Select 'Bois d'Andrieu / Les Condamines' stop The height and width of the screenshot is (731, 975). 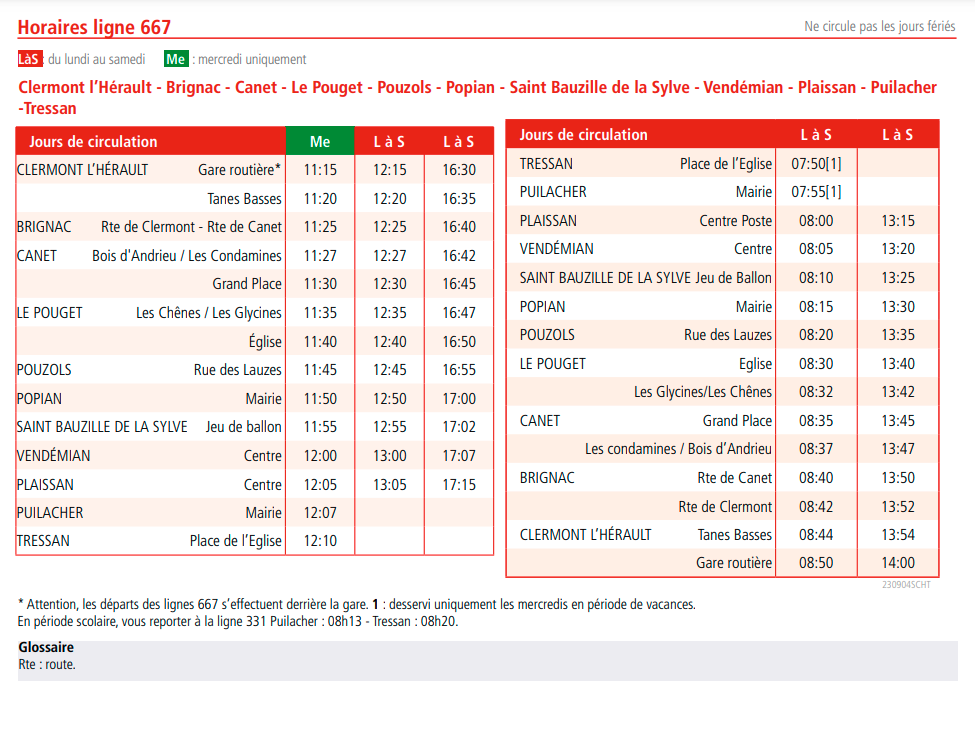click(x=187, y=255)
